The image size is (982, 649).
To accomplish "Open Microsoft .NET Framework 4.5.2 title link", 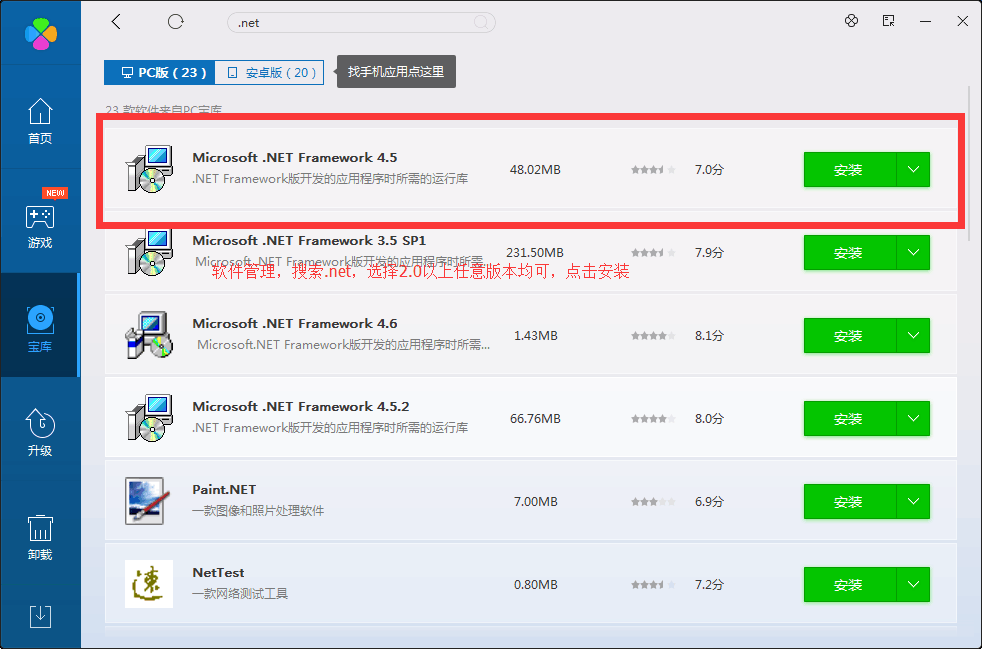I will (300, 407).
